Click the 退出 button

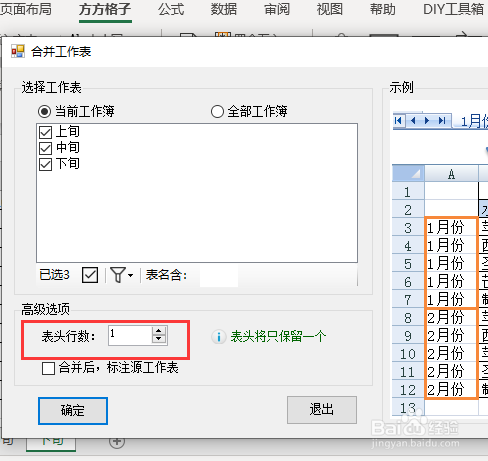(322, 410)
